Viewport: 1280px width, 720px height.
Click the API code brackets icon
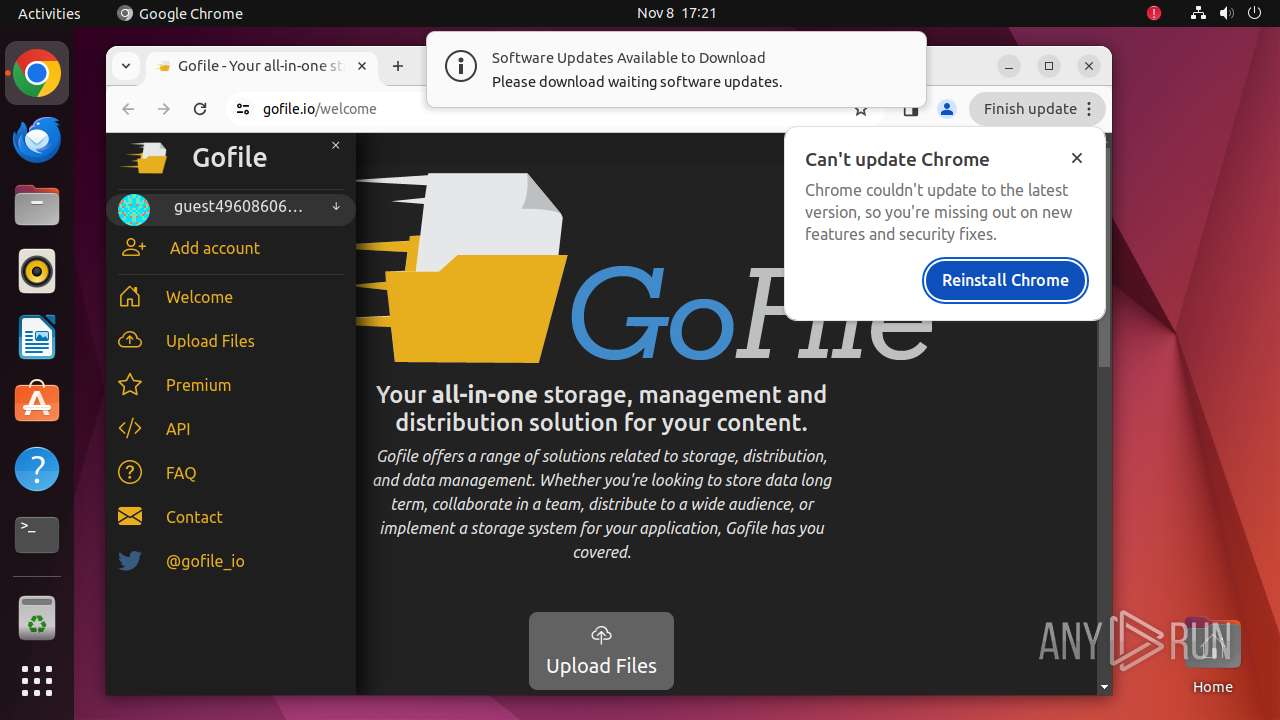pyautogui.click(x=130, y=429)
